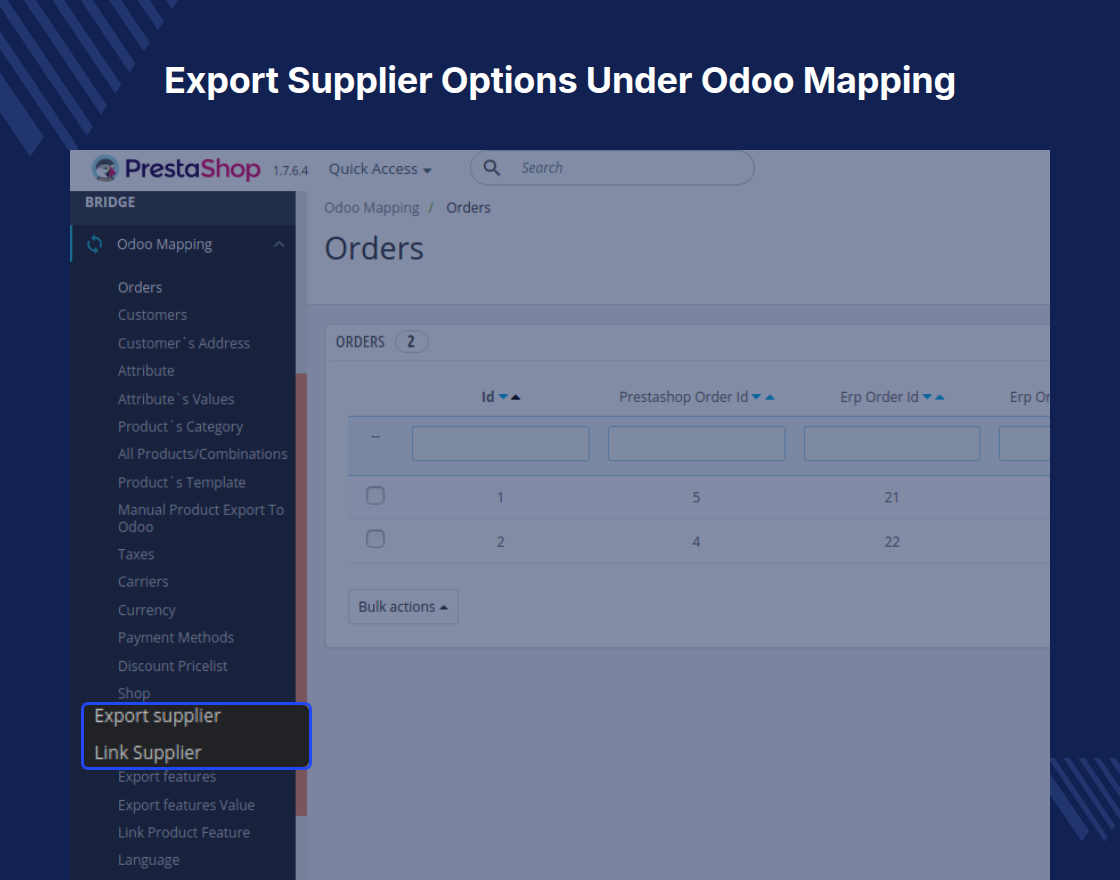Open All Products/Combinations menu item
This screenshot has width=1120, height=880.
(203, 454)
